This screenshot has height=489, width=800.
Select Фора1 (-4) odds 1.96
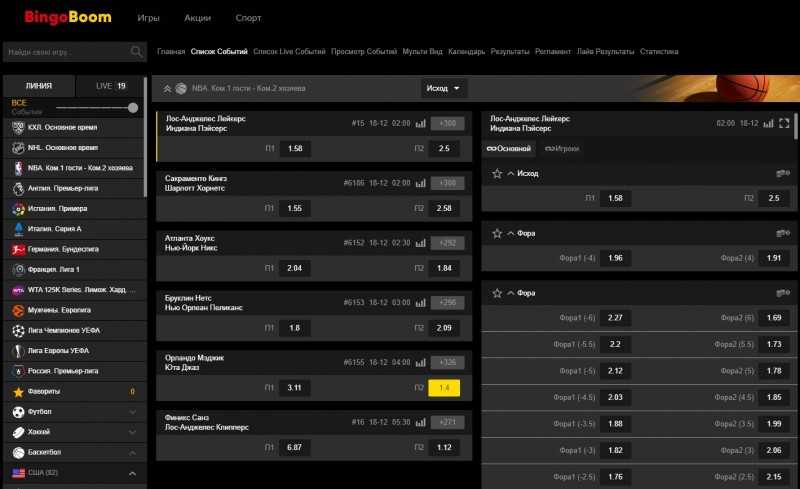tap(615, 258)
